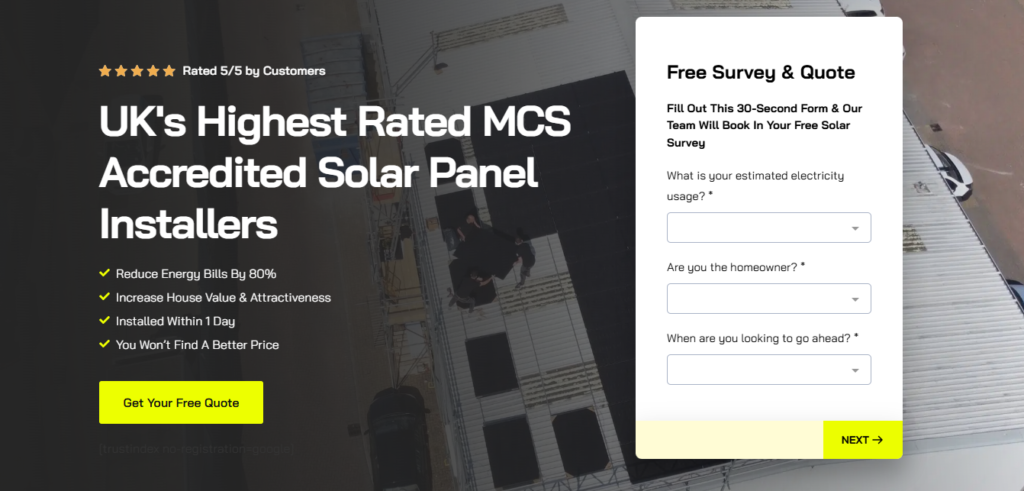
Task: Expand the Are you the homeowner dropdown
Action: coord(768,299)
